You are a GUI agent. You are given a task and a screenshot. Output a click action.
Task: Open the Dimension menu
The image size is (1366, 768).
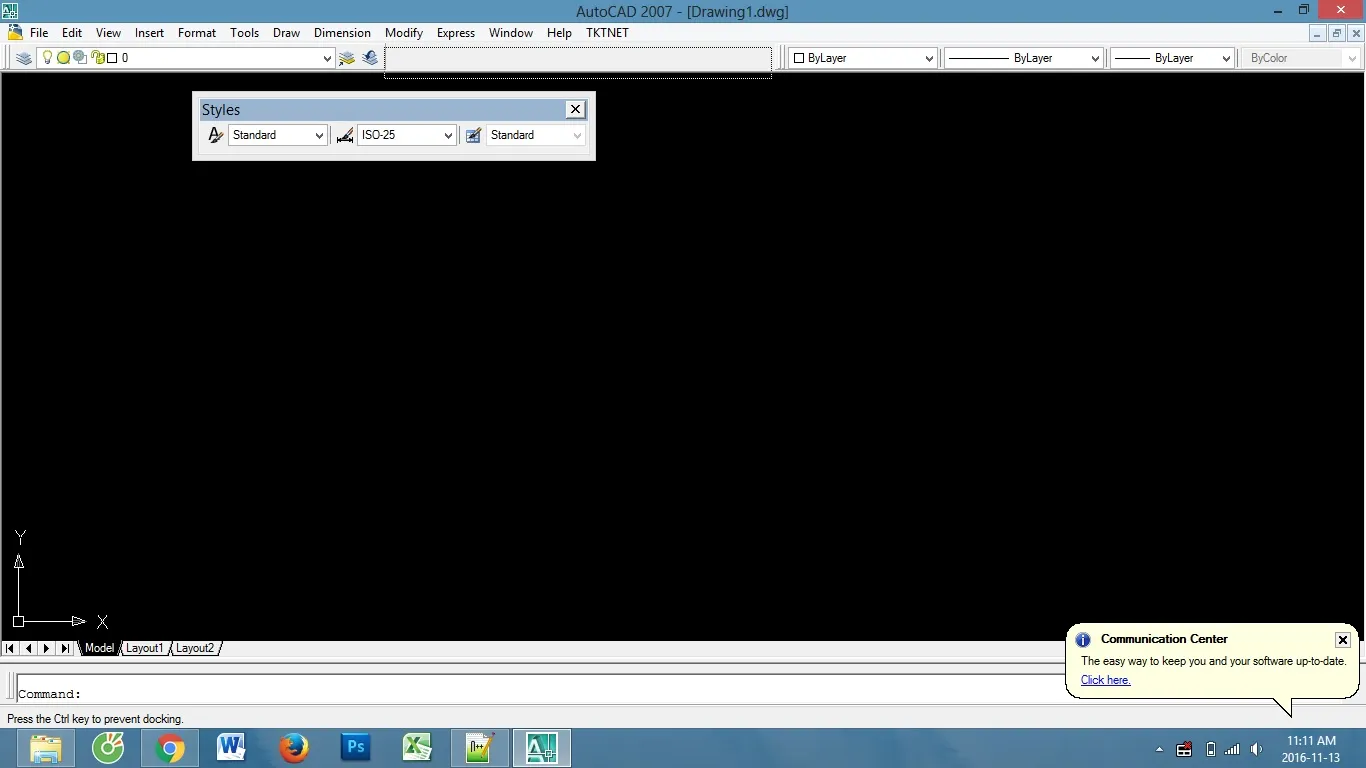pyautogui.click(x=342, y=33)
